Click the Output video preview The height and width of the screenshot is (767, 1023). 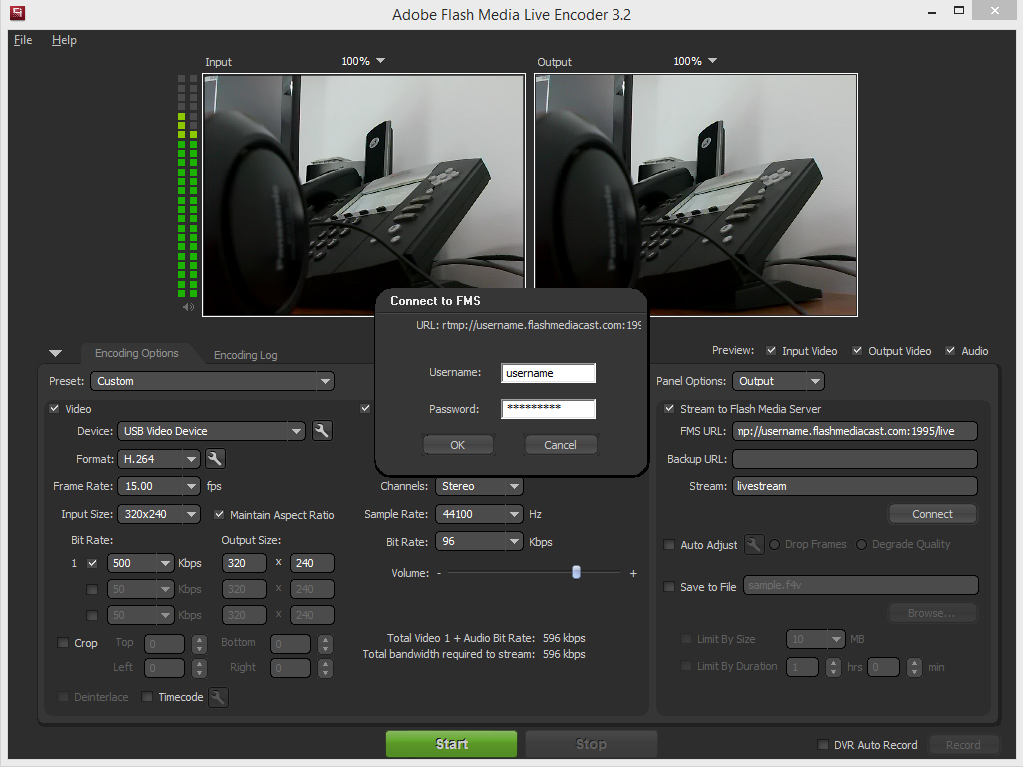point(696,195)
